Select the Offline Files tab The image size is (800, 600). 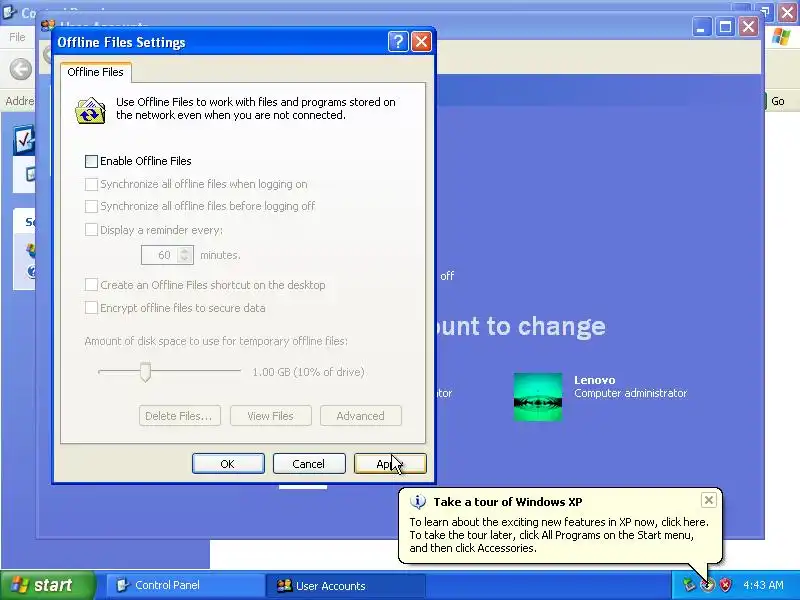[95, 72]
